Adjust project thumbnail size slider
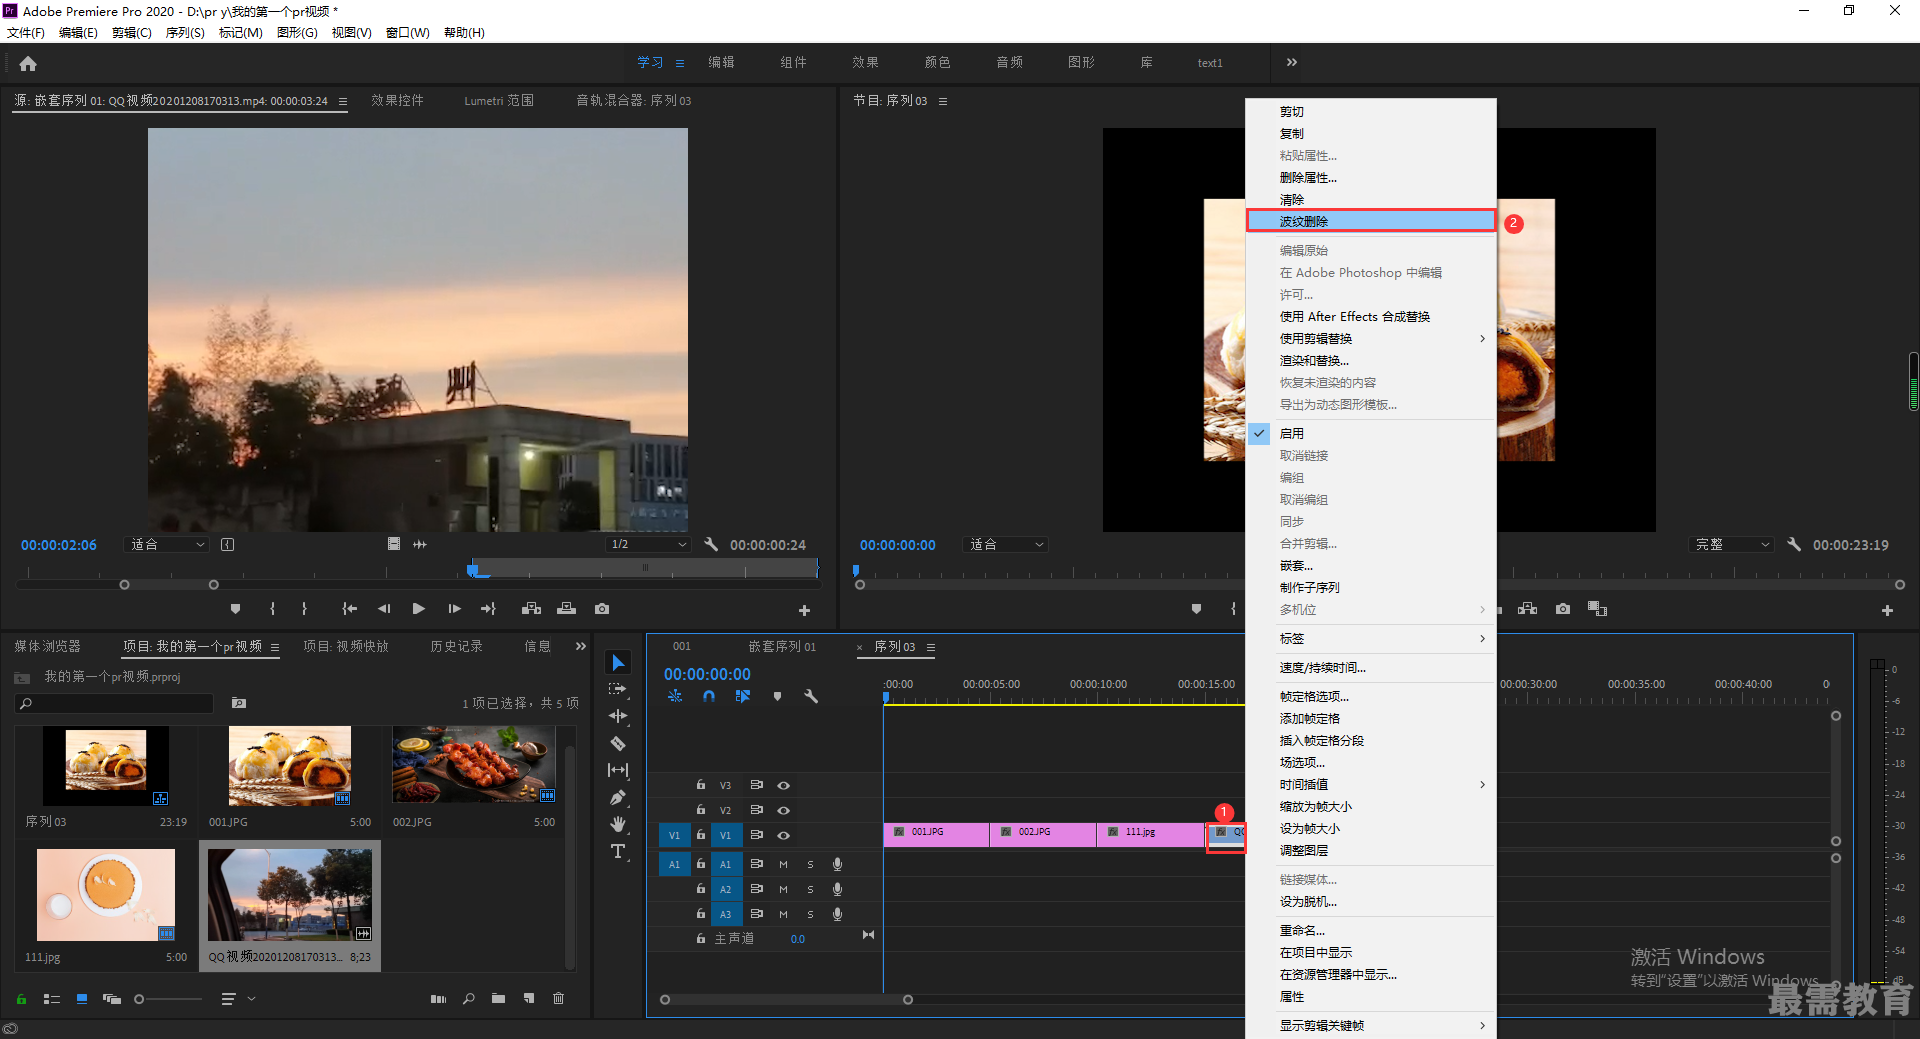1920x1039 pixels. click(168, 998)
